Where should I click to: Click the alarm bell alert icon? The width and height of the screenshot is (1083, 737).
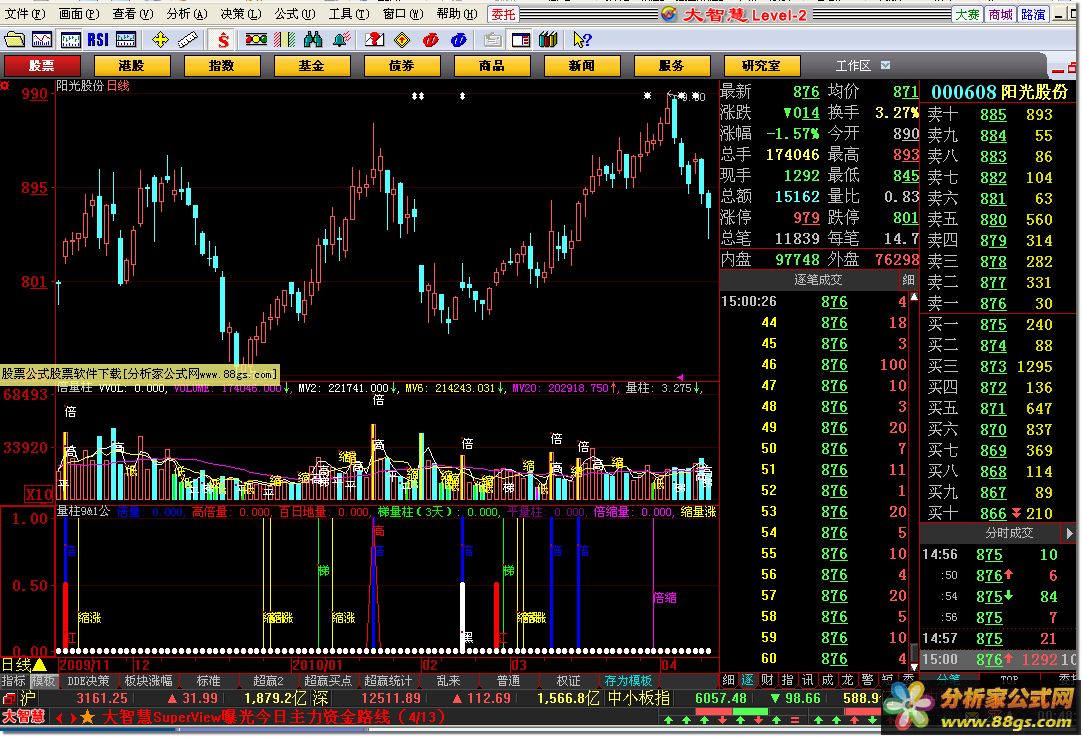tap(342, 40)
